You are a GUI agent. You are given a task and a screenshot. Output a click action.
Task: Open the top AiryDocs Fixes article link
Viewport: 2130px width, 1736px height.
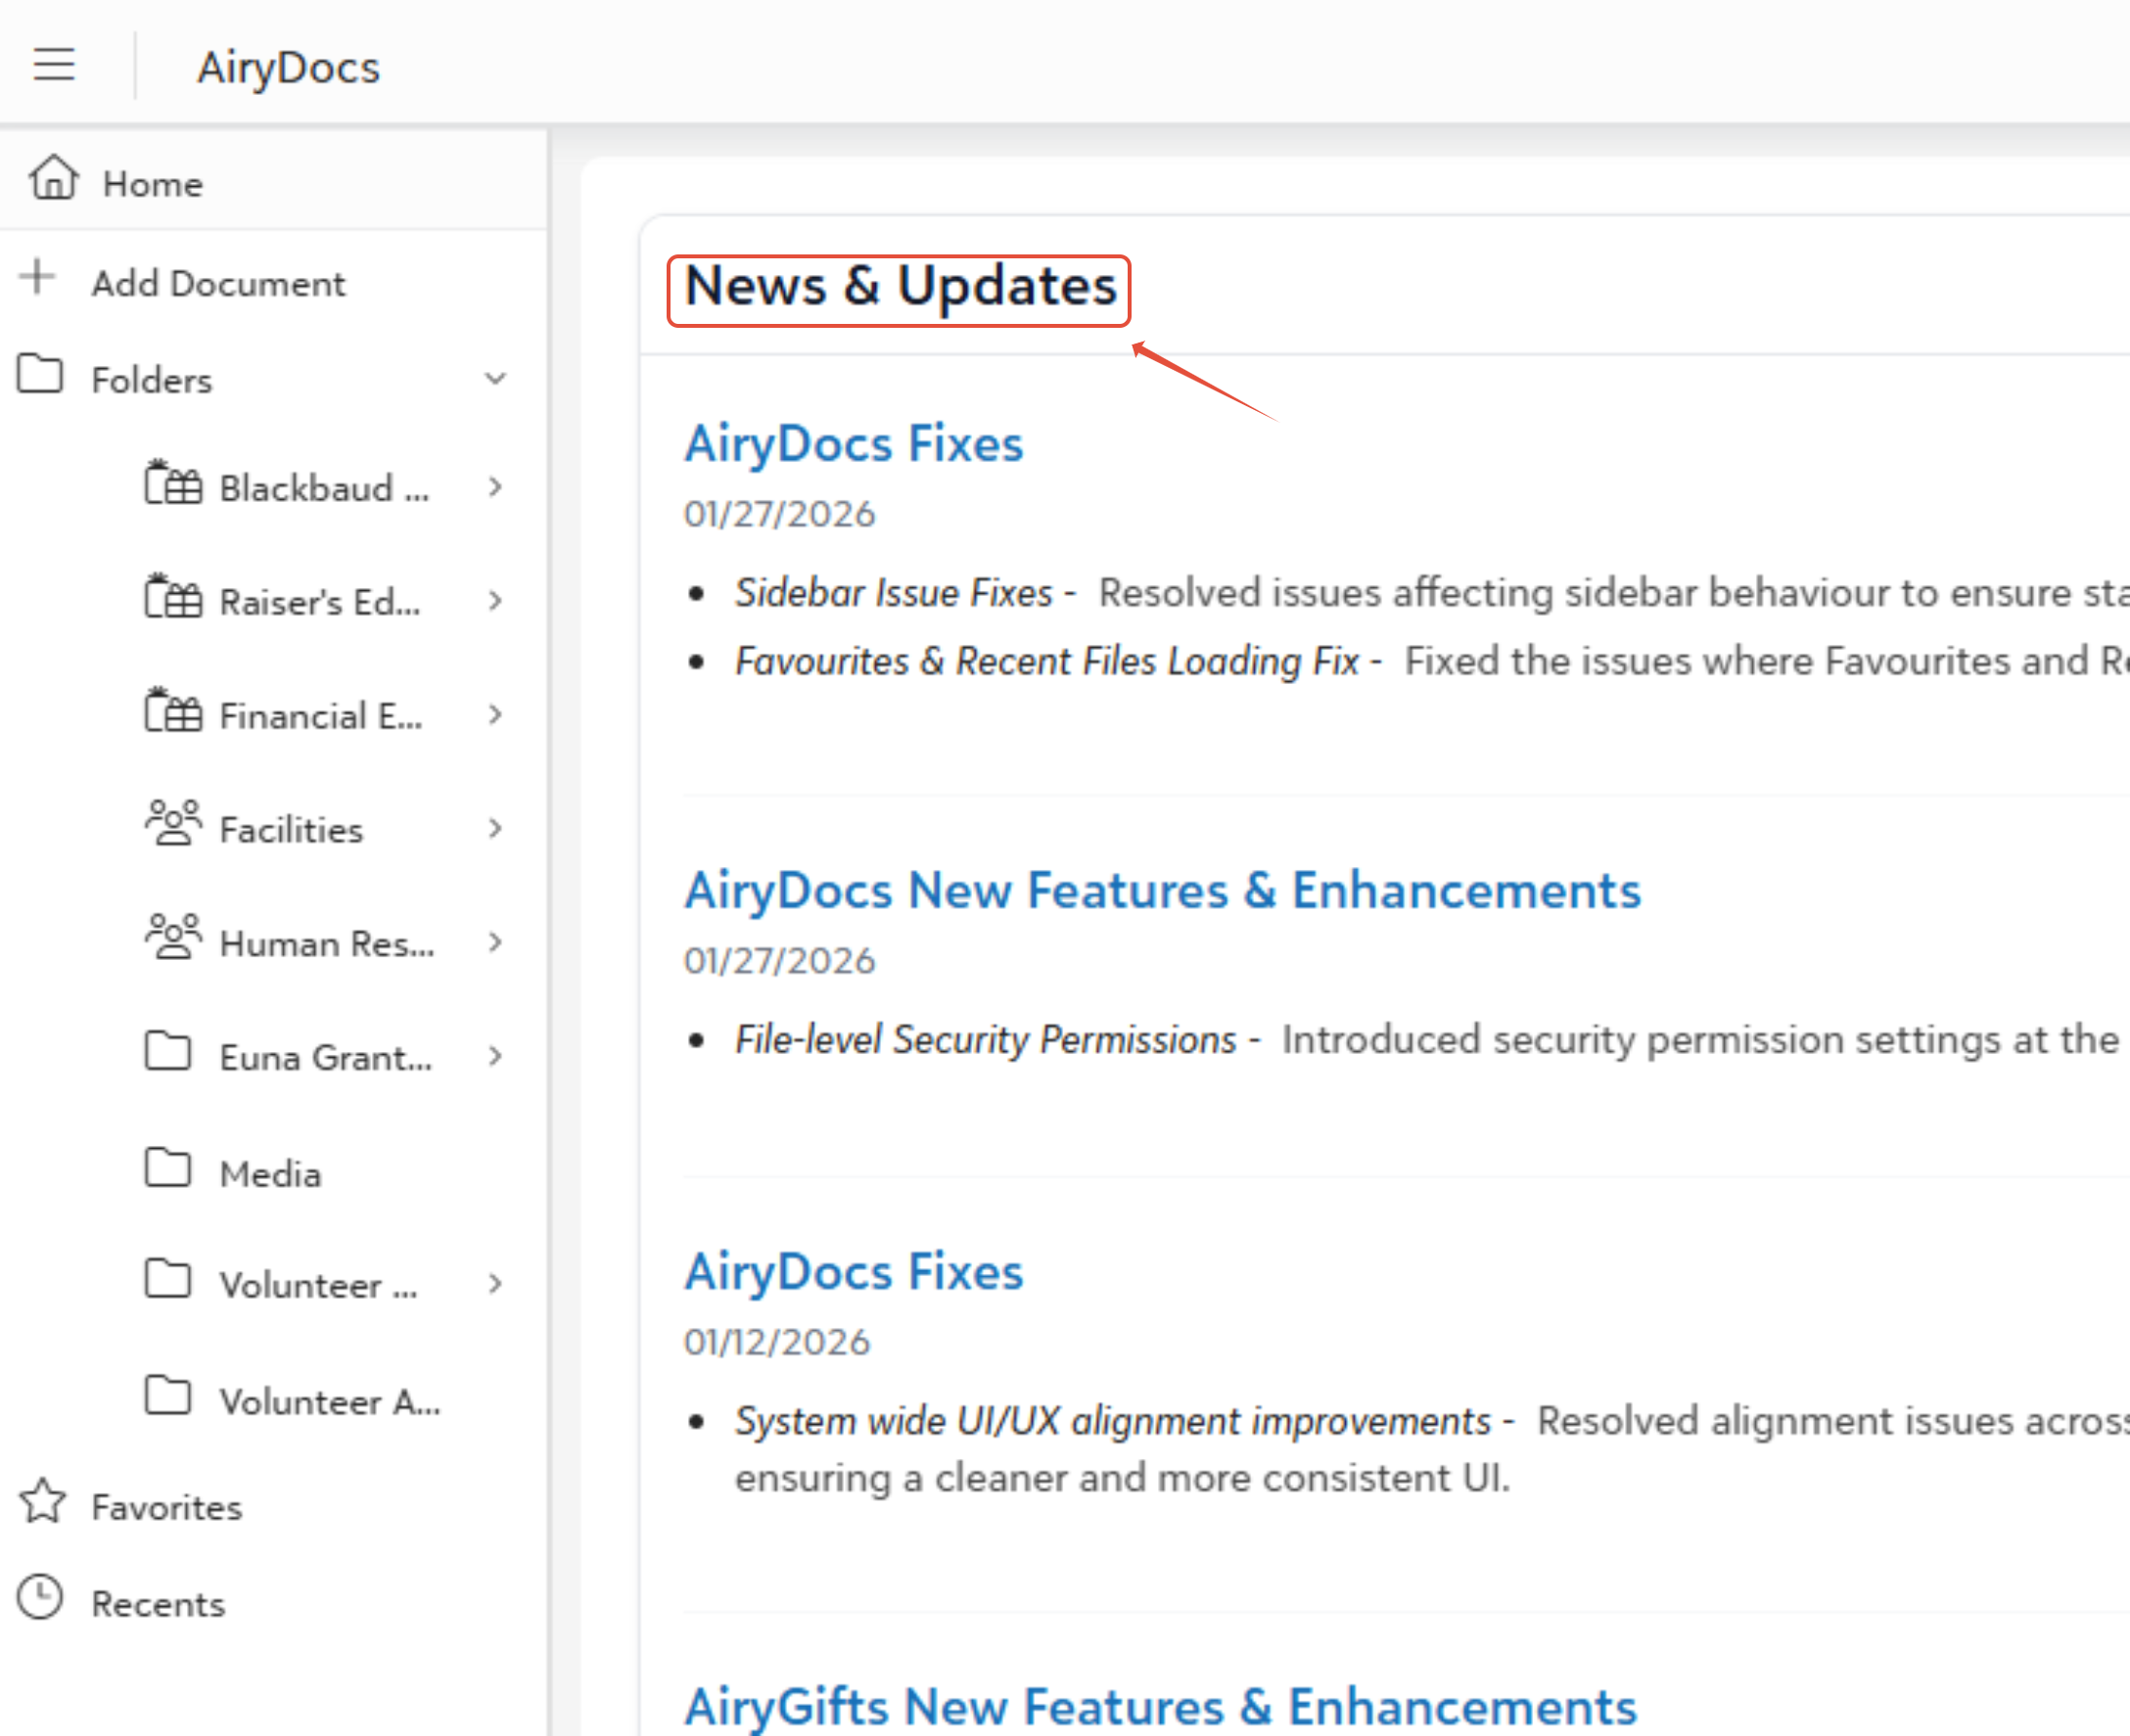pyautogui.click(x=853, y=444)
